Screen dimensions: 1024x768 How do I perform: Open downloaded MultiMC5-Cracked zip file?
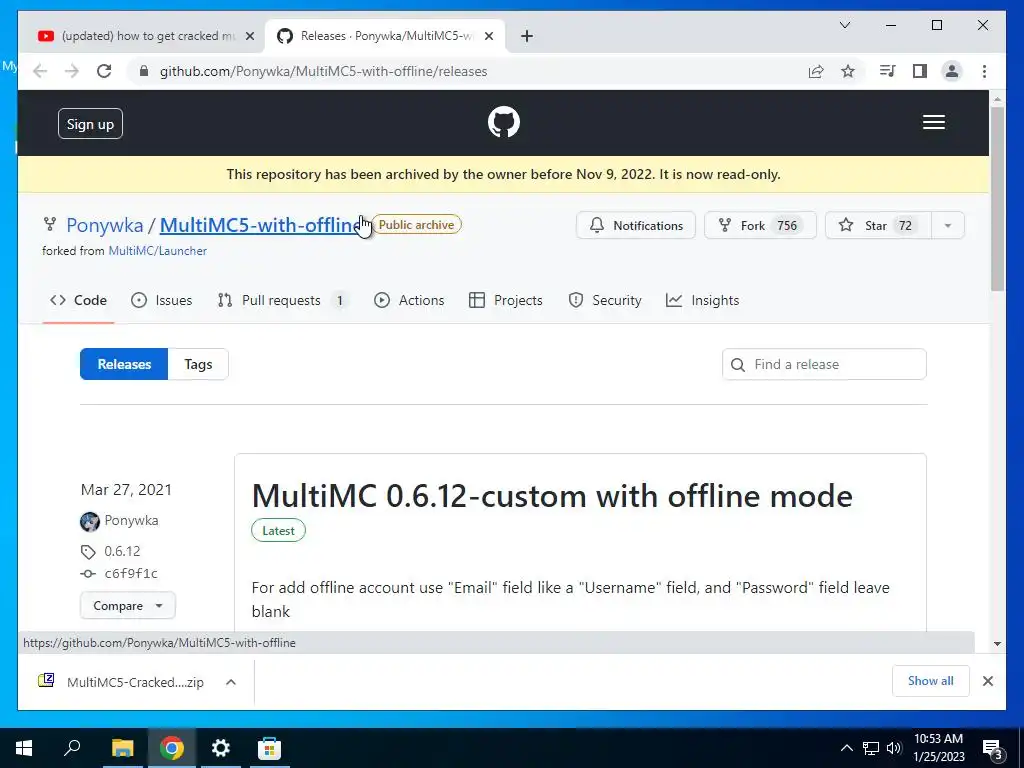[135, 682]
